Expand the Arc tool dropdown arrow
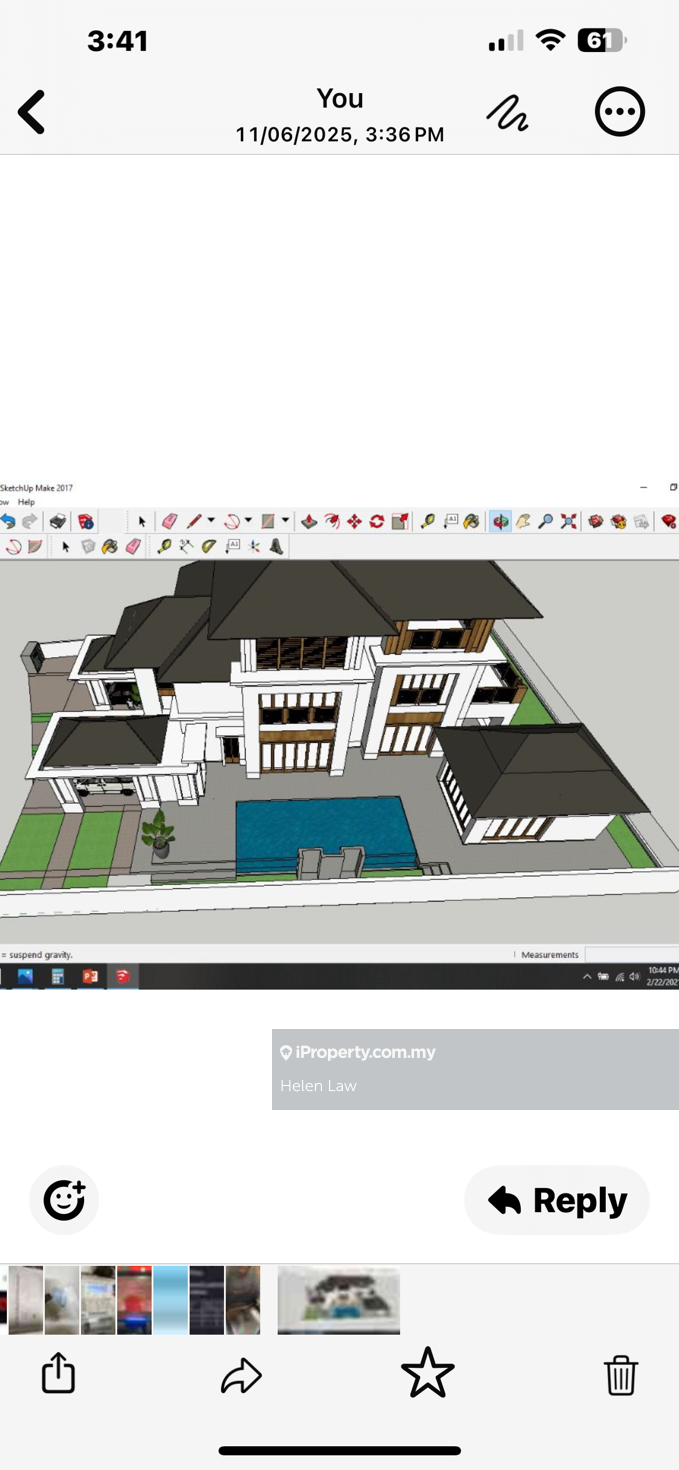679x1470 pixels. [x=248, y=521]
